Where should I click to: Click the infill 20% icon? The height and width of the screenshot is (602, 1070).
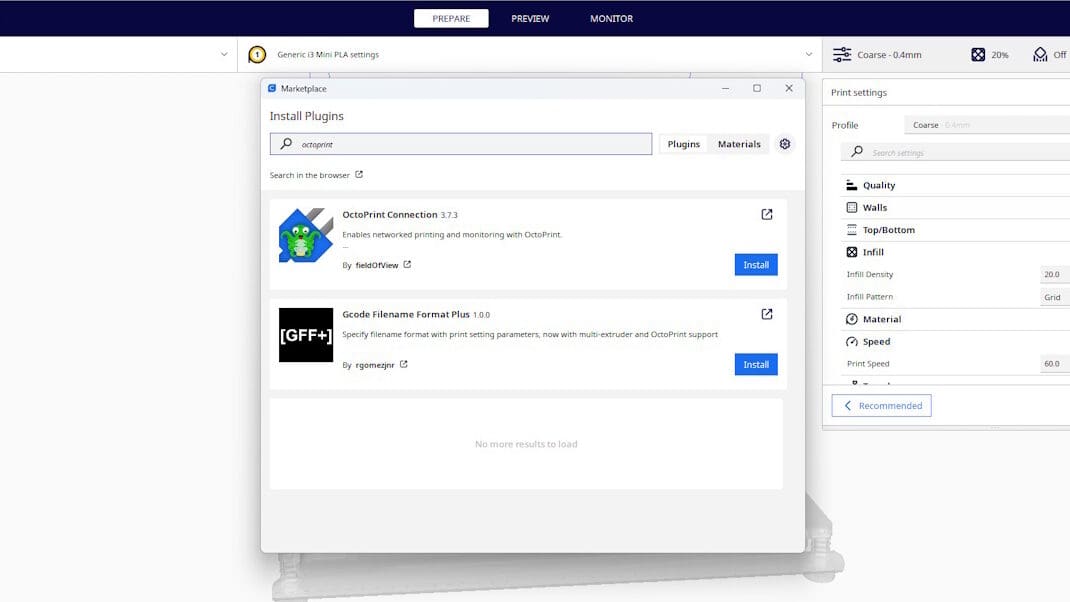pos(978,55)
